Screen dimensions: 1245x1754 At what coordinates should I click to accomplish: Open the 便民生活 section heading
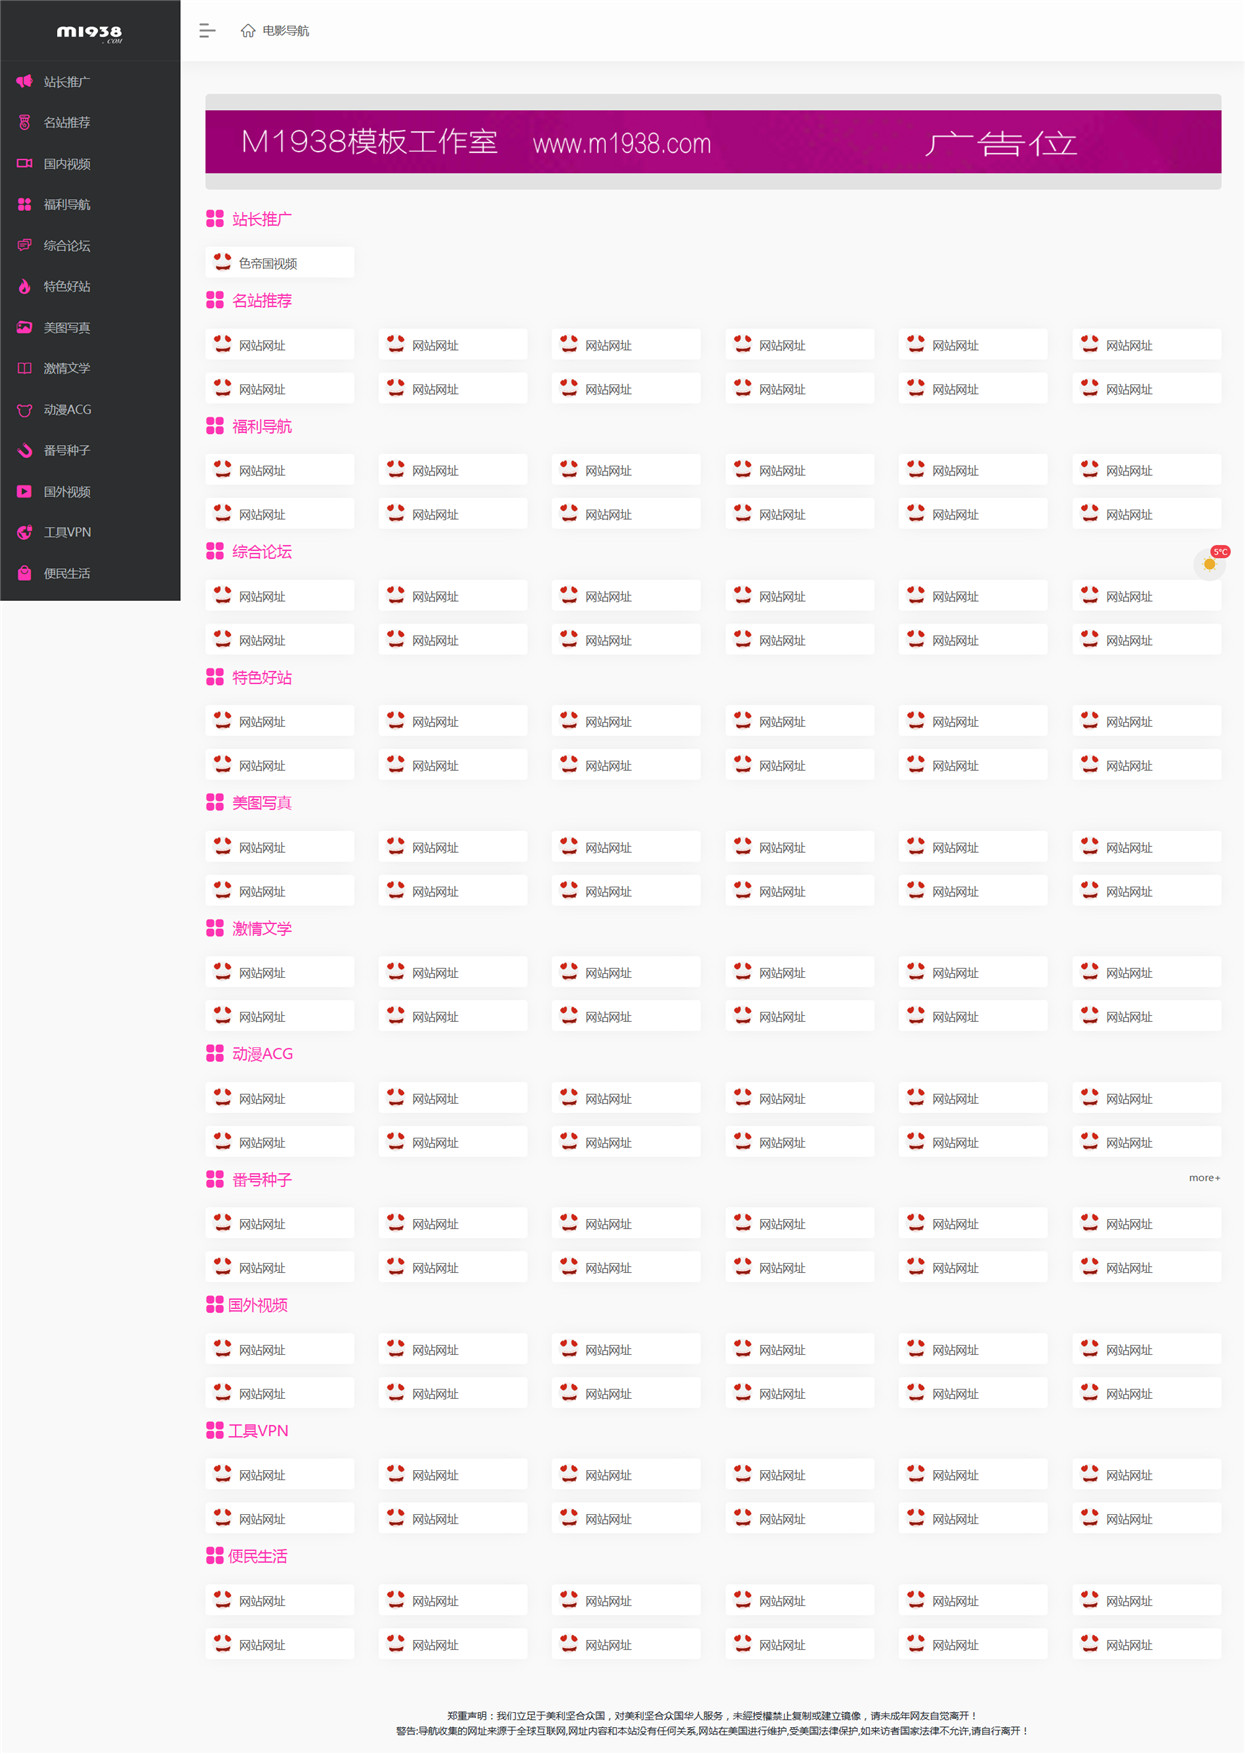pos(258,1556)
